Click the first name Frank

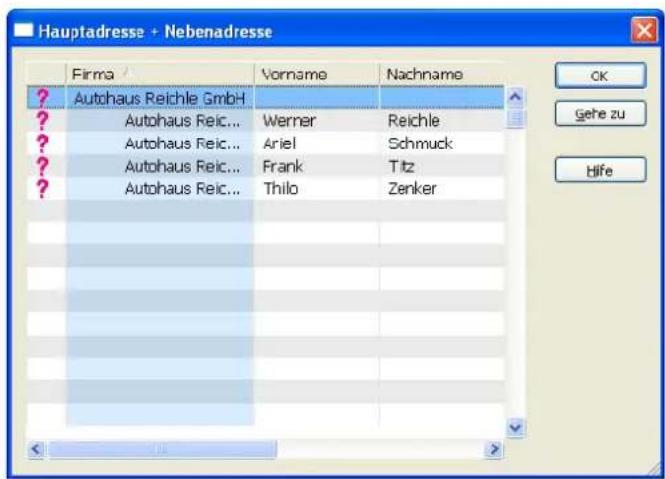point(283,166)
